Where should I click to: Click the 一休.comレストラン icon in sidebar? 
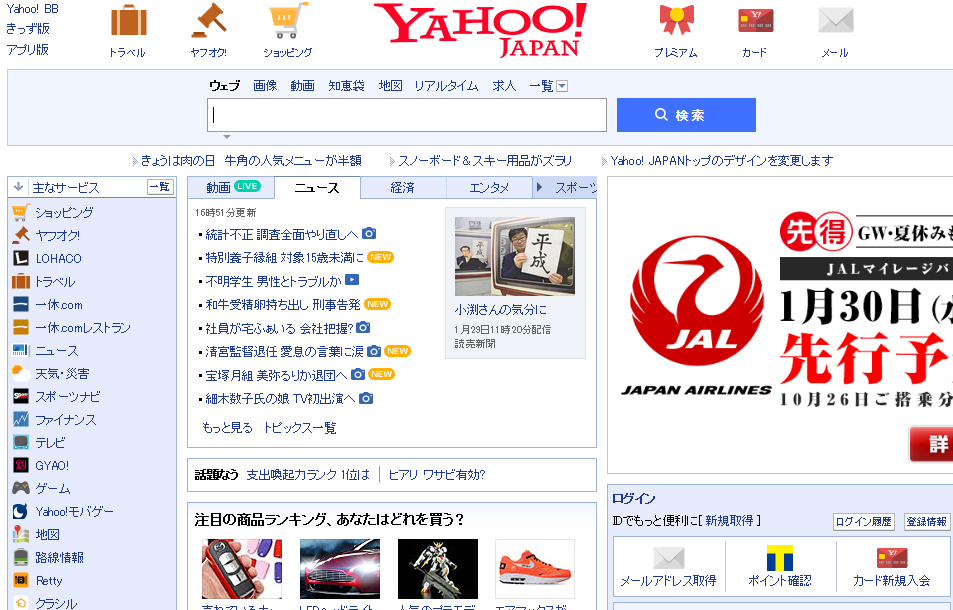pos(21,327)
